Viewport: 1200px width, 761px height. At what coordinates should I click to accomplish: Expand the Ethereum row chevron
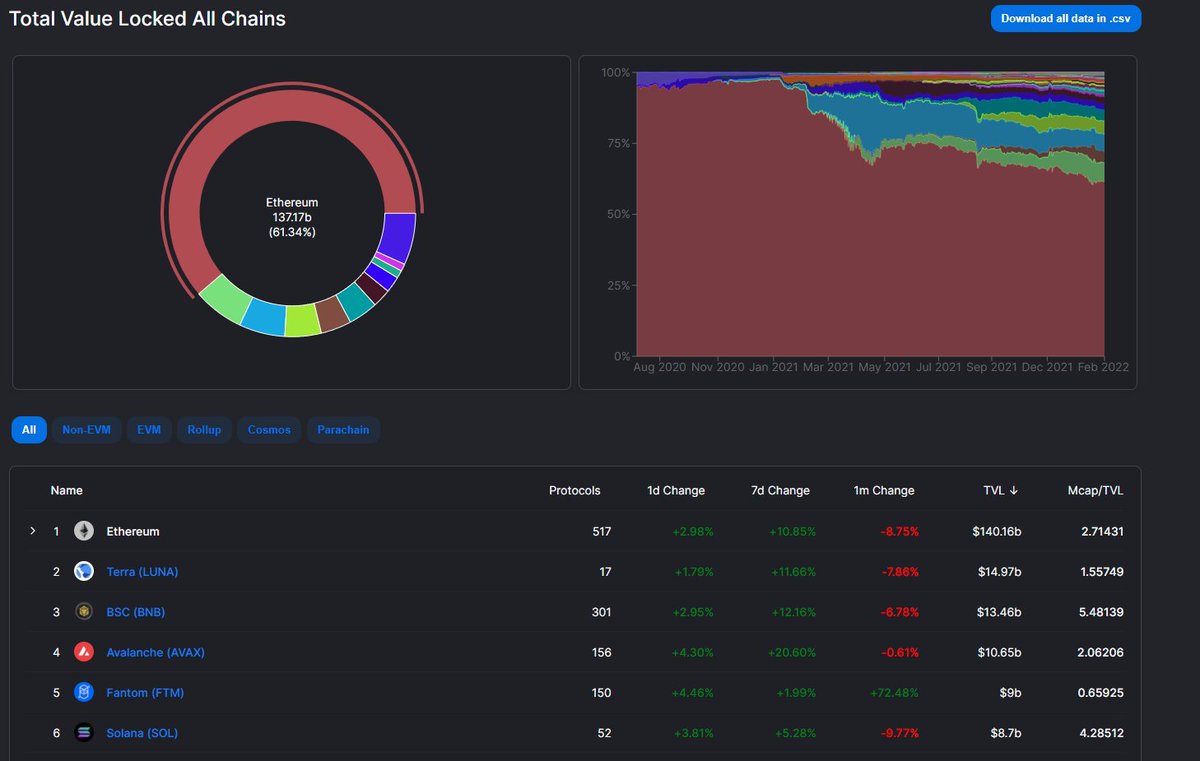[33, 531]
